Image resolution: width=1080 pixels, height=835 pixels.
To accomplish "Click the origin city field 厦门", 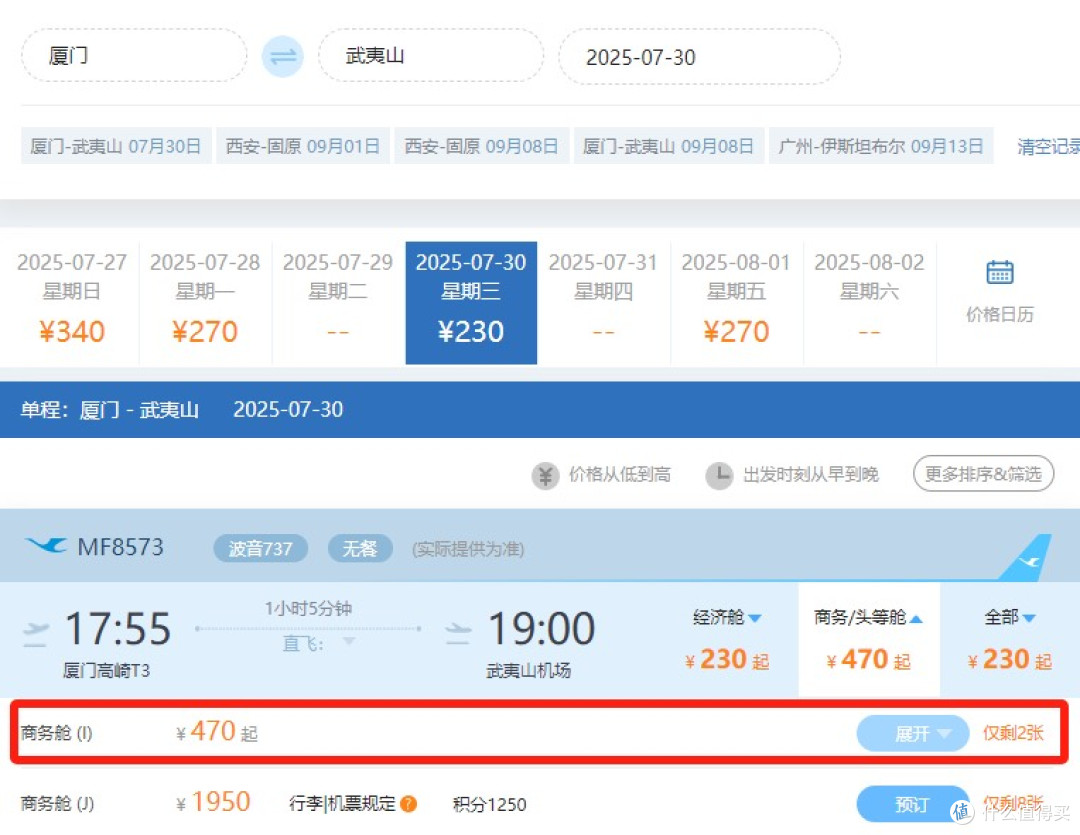I will point(134,56).
